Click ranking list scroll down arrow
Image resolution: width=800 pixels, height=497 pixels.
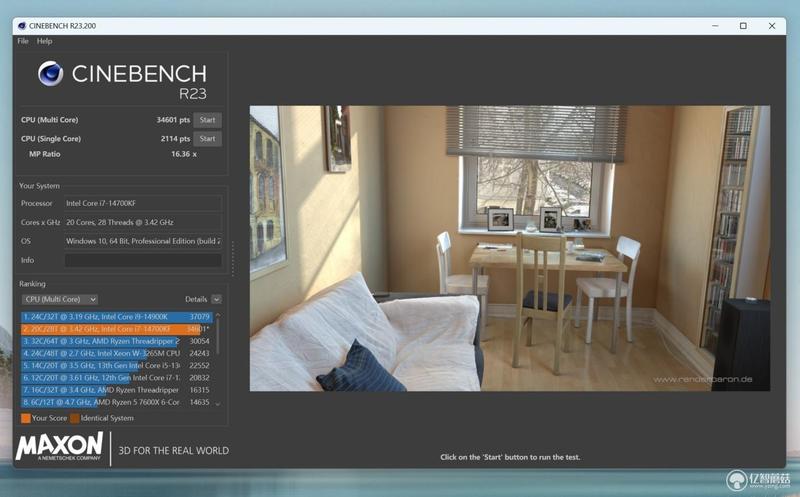218,404
